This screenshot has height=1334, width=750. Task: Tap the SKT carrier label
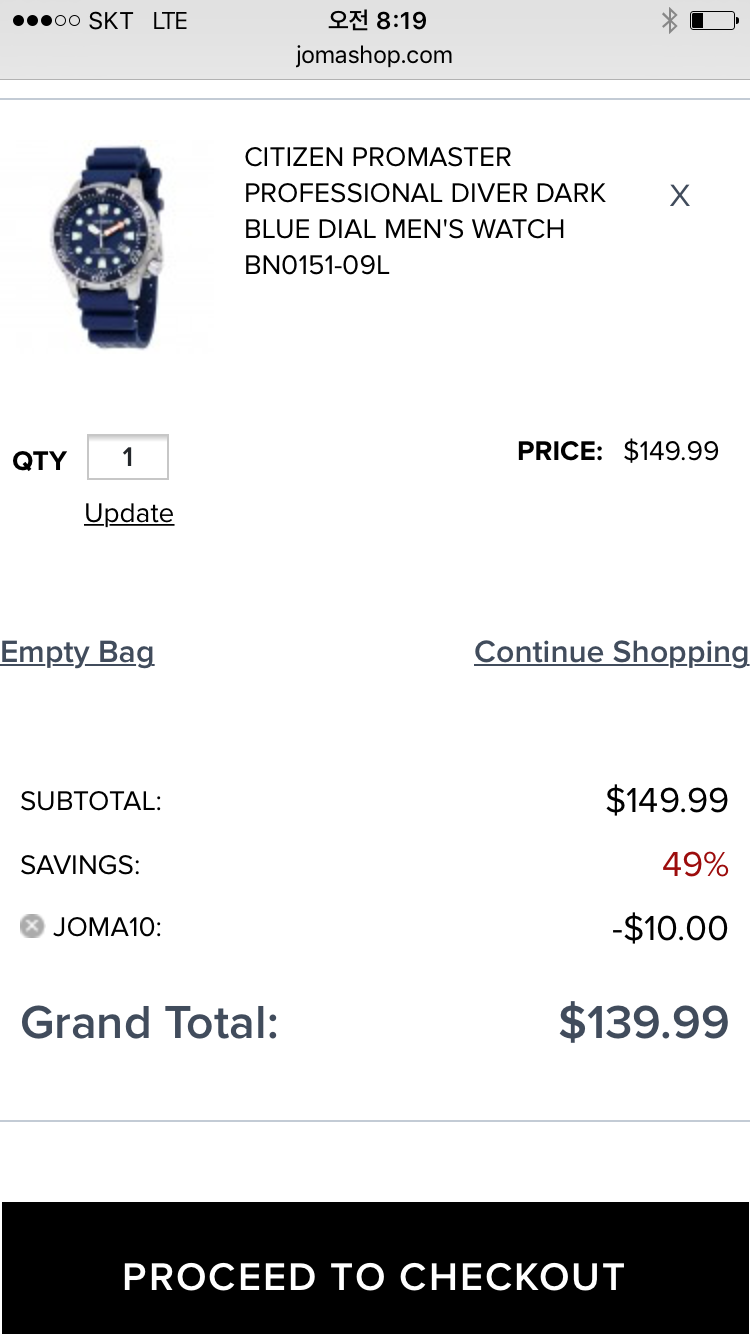pos(111,21)
